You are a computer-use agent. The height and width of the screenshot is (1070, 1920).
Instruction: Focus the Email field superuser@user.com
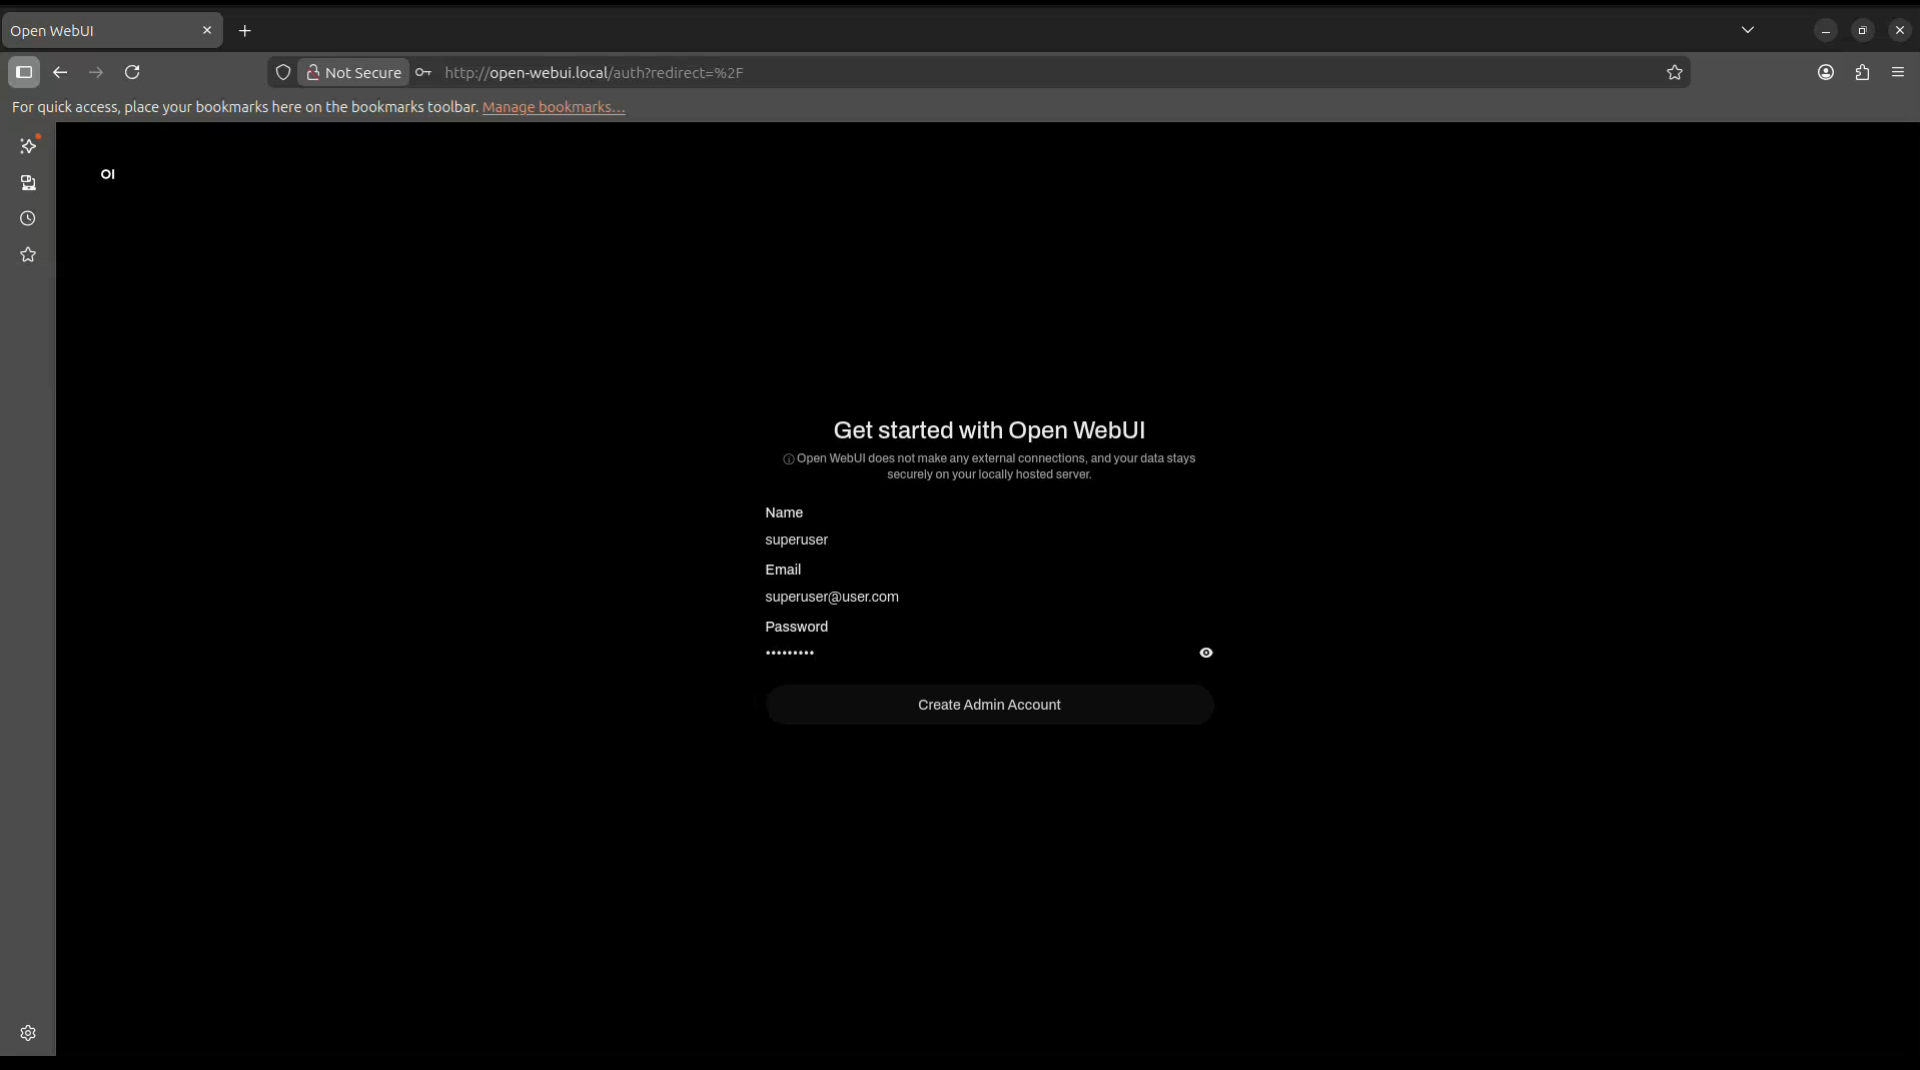(990, 597)
